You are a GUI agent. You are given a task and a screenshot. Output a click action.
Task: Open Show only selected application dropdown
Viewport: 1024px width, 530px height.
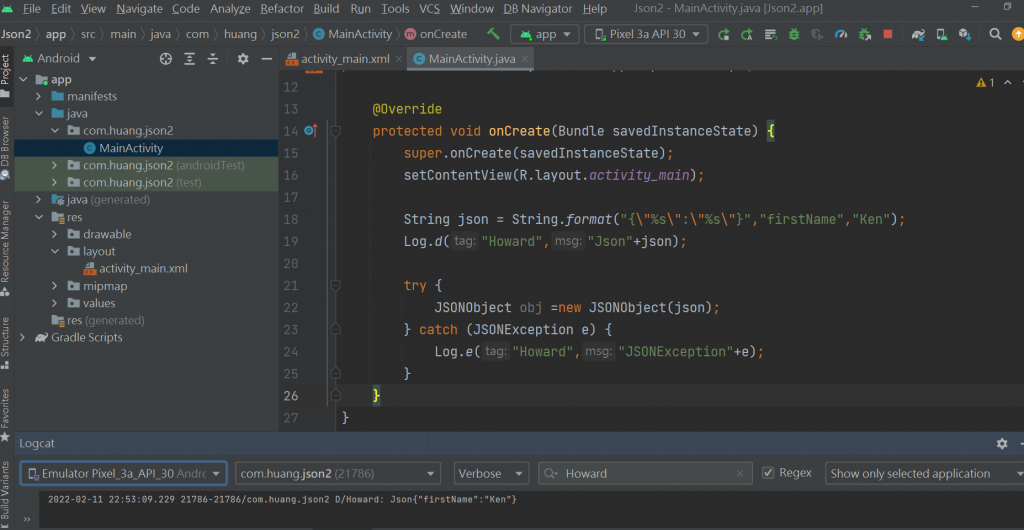pos(924,474)
